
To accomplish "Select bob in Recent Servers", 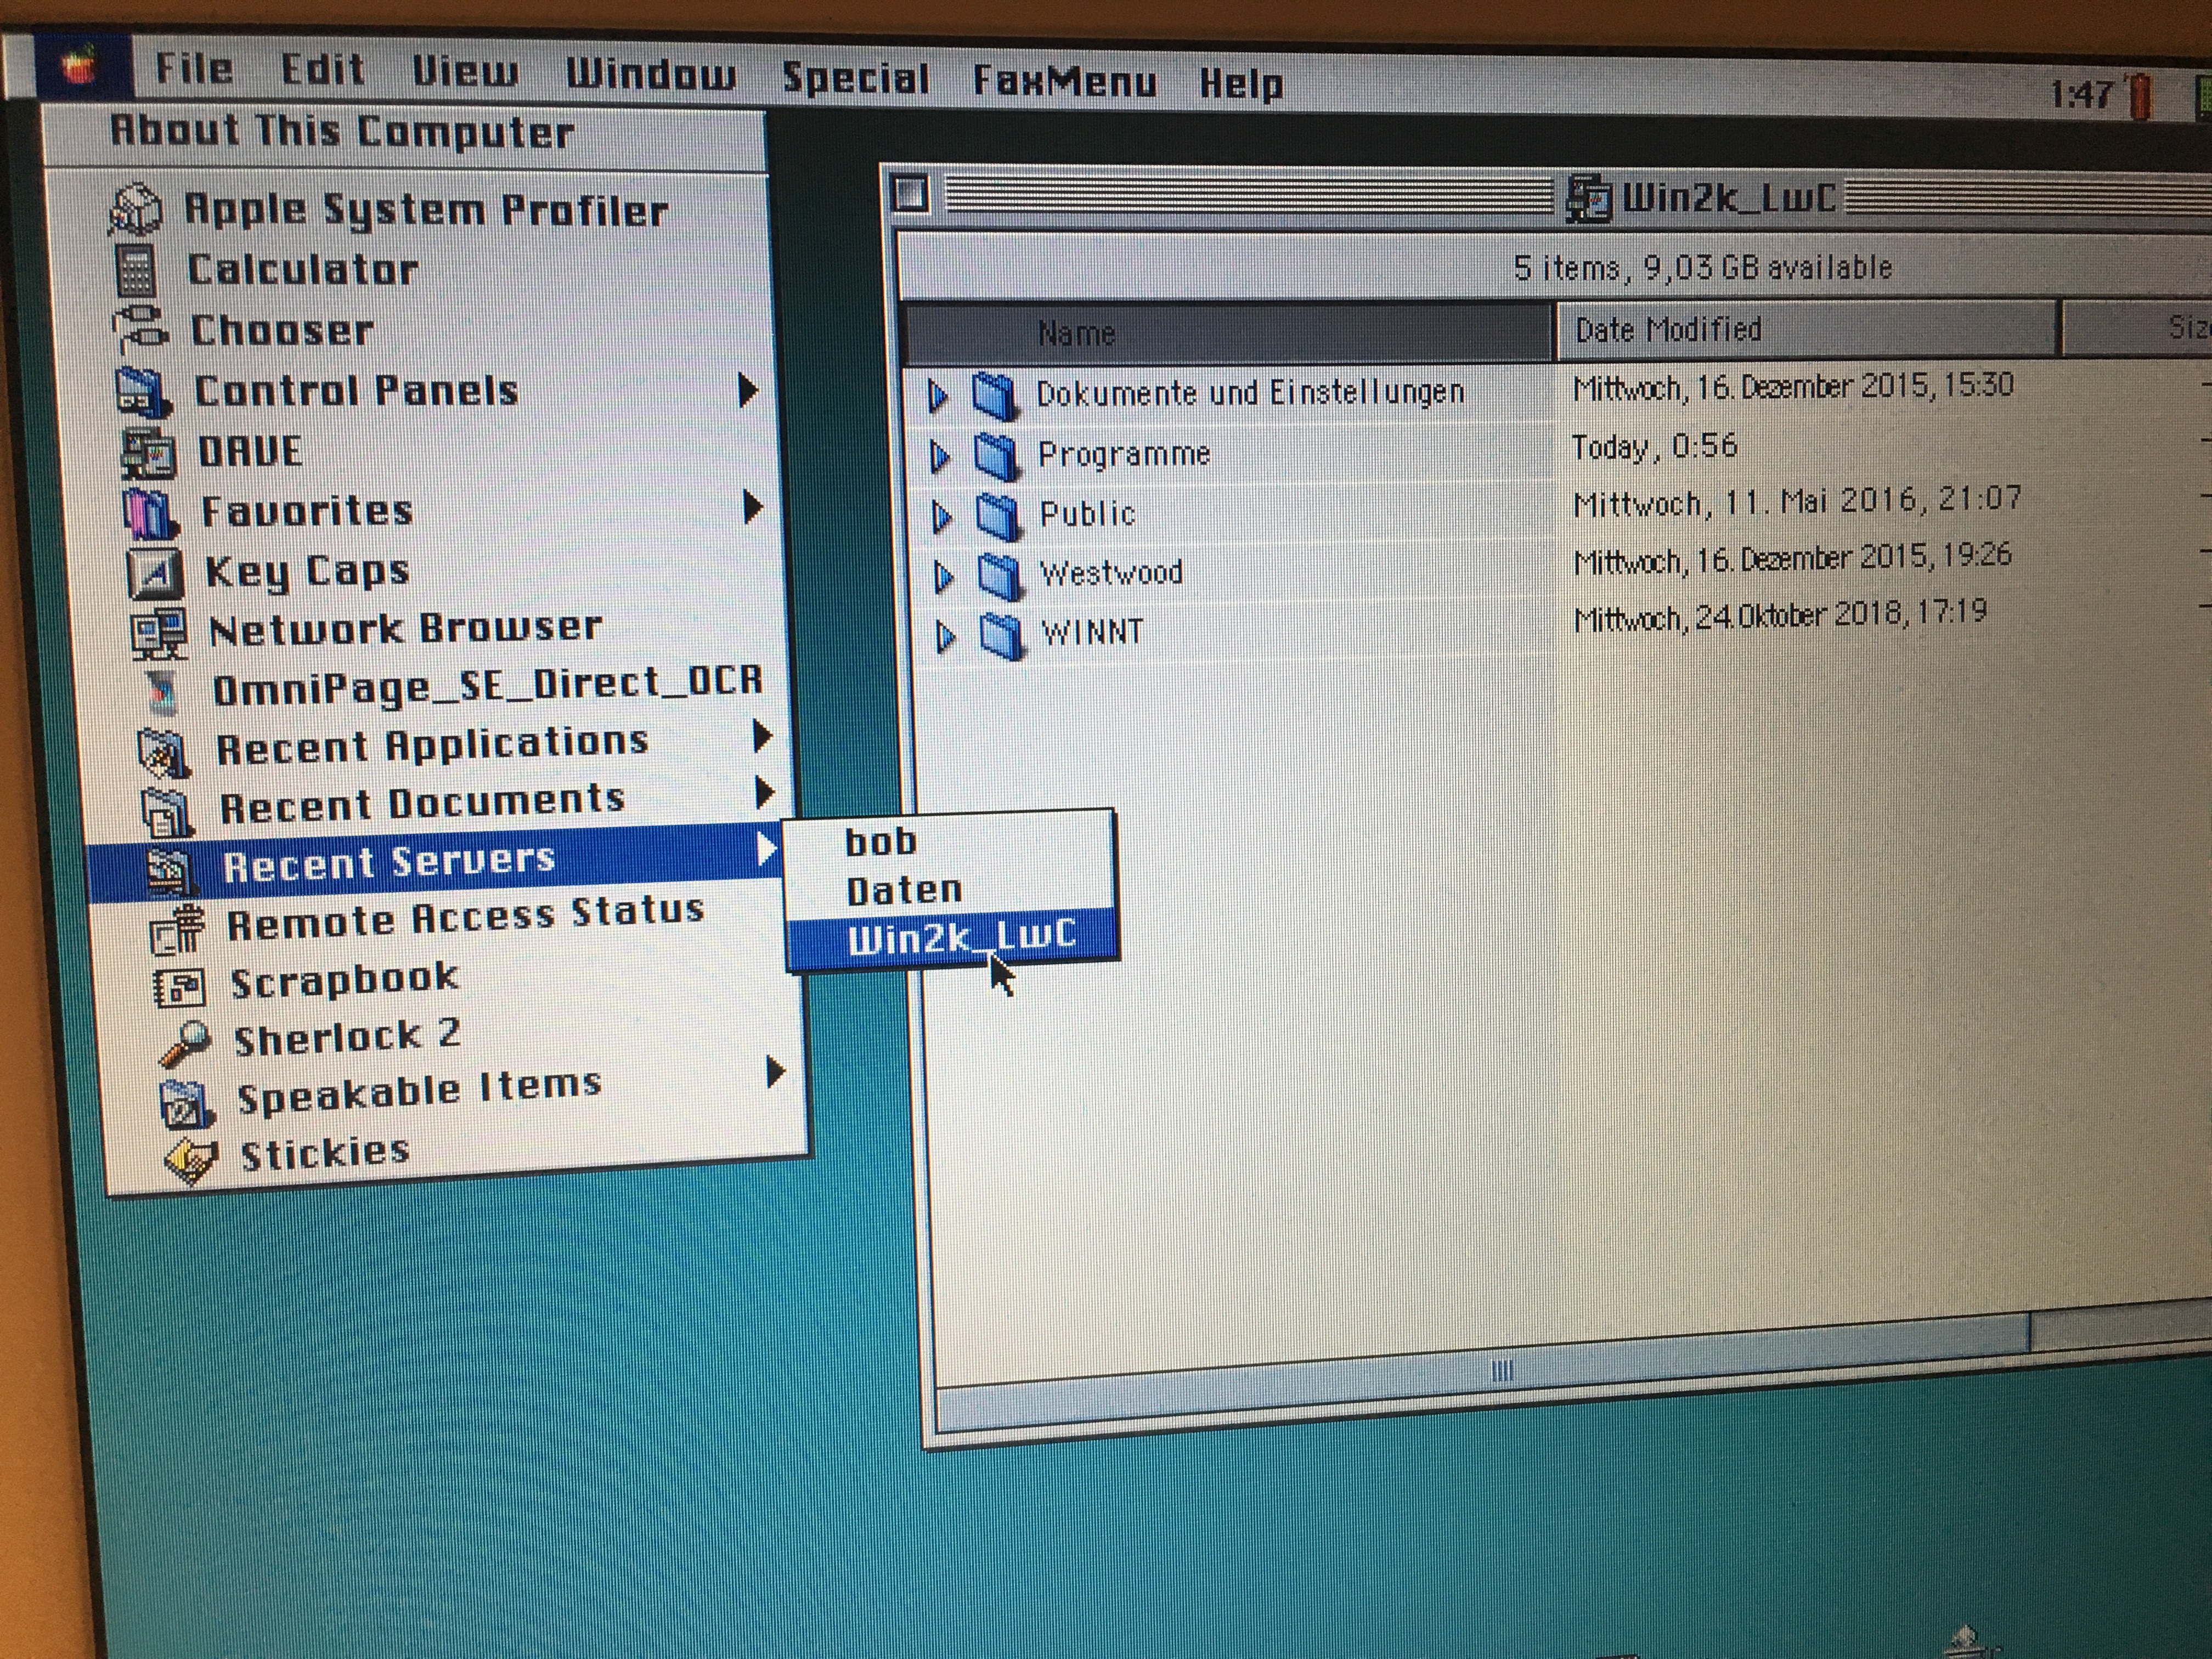I will pos(880,842).
